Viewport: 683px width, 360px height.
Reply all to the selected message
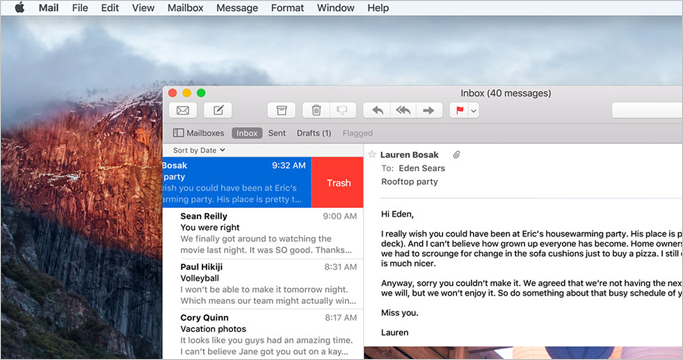tap(403, 110)
